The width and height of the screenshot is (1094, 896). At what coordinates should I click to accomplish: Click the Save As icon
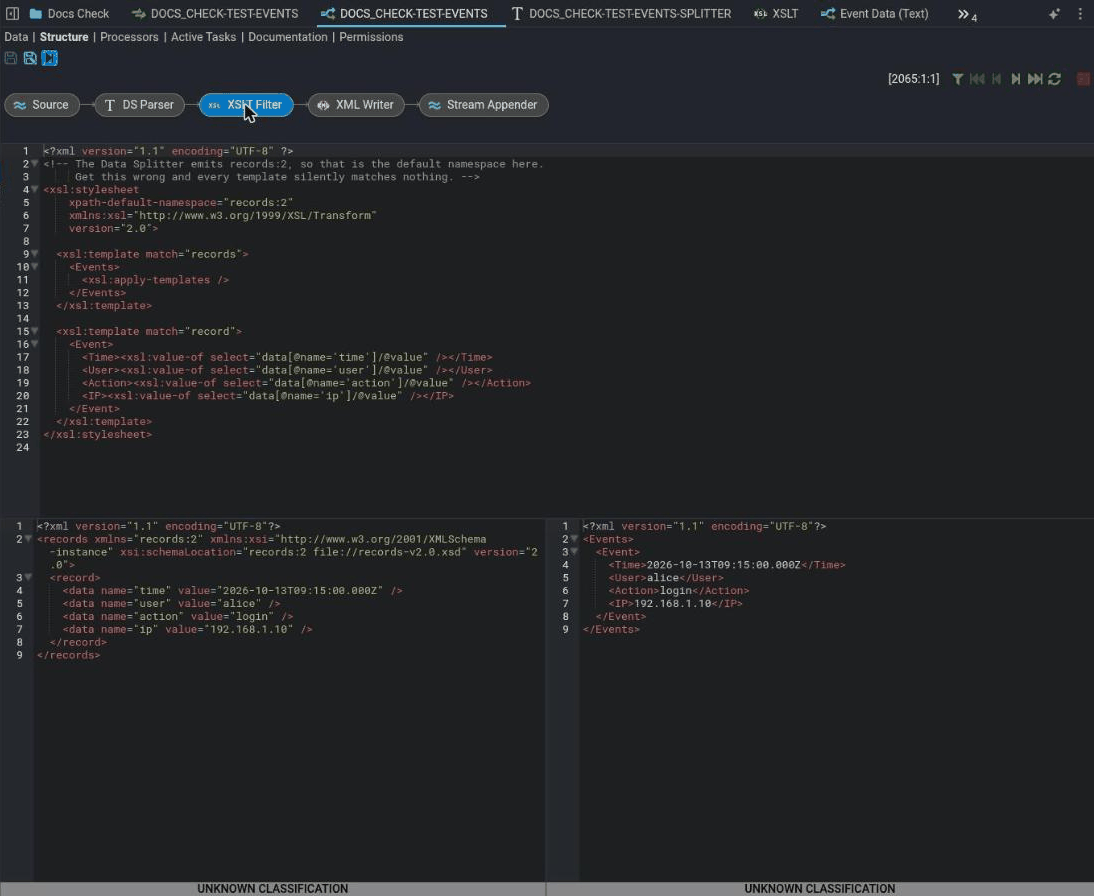(x=30, y=58)
